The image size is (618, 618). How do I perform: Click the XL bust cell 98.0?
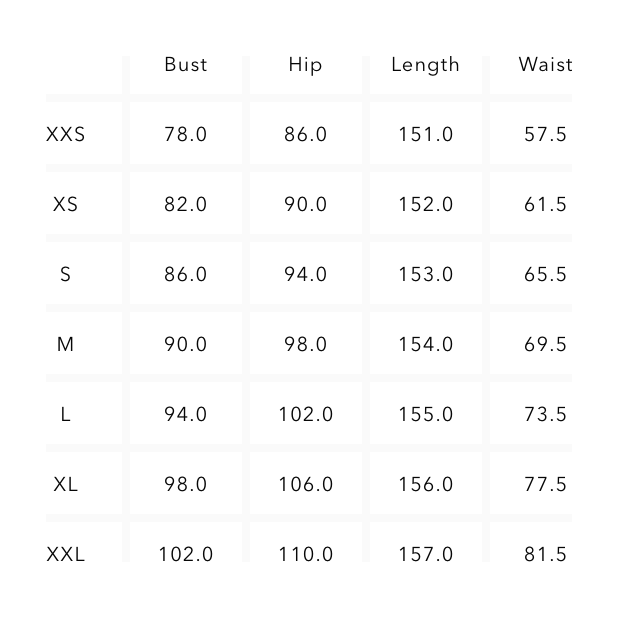coord(186,484)
